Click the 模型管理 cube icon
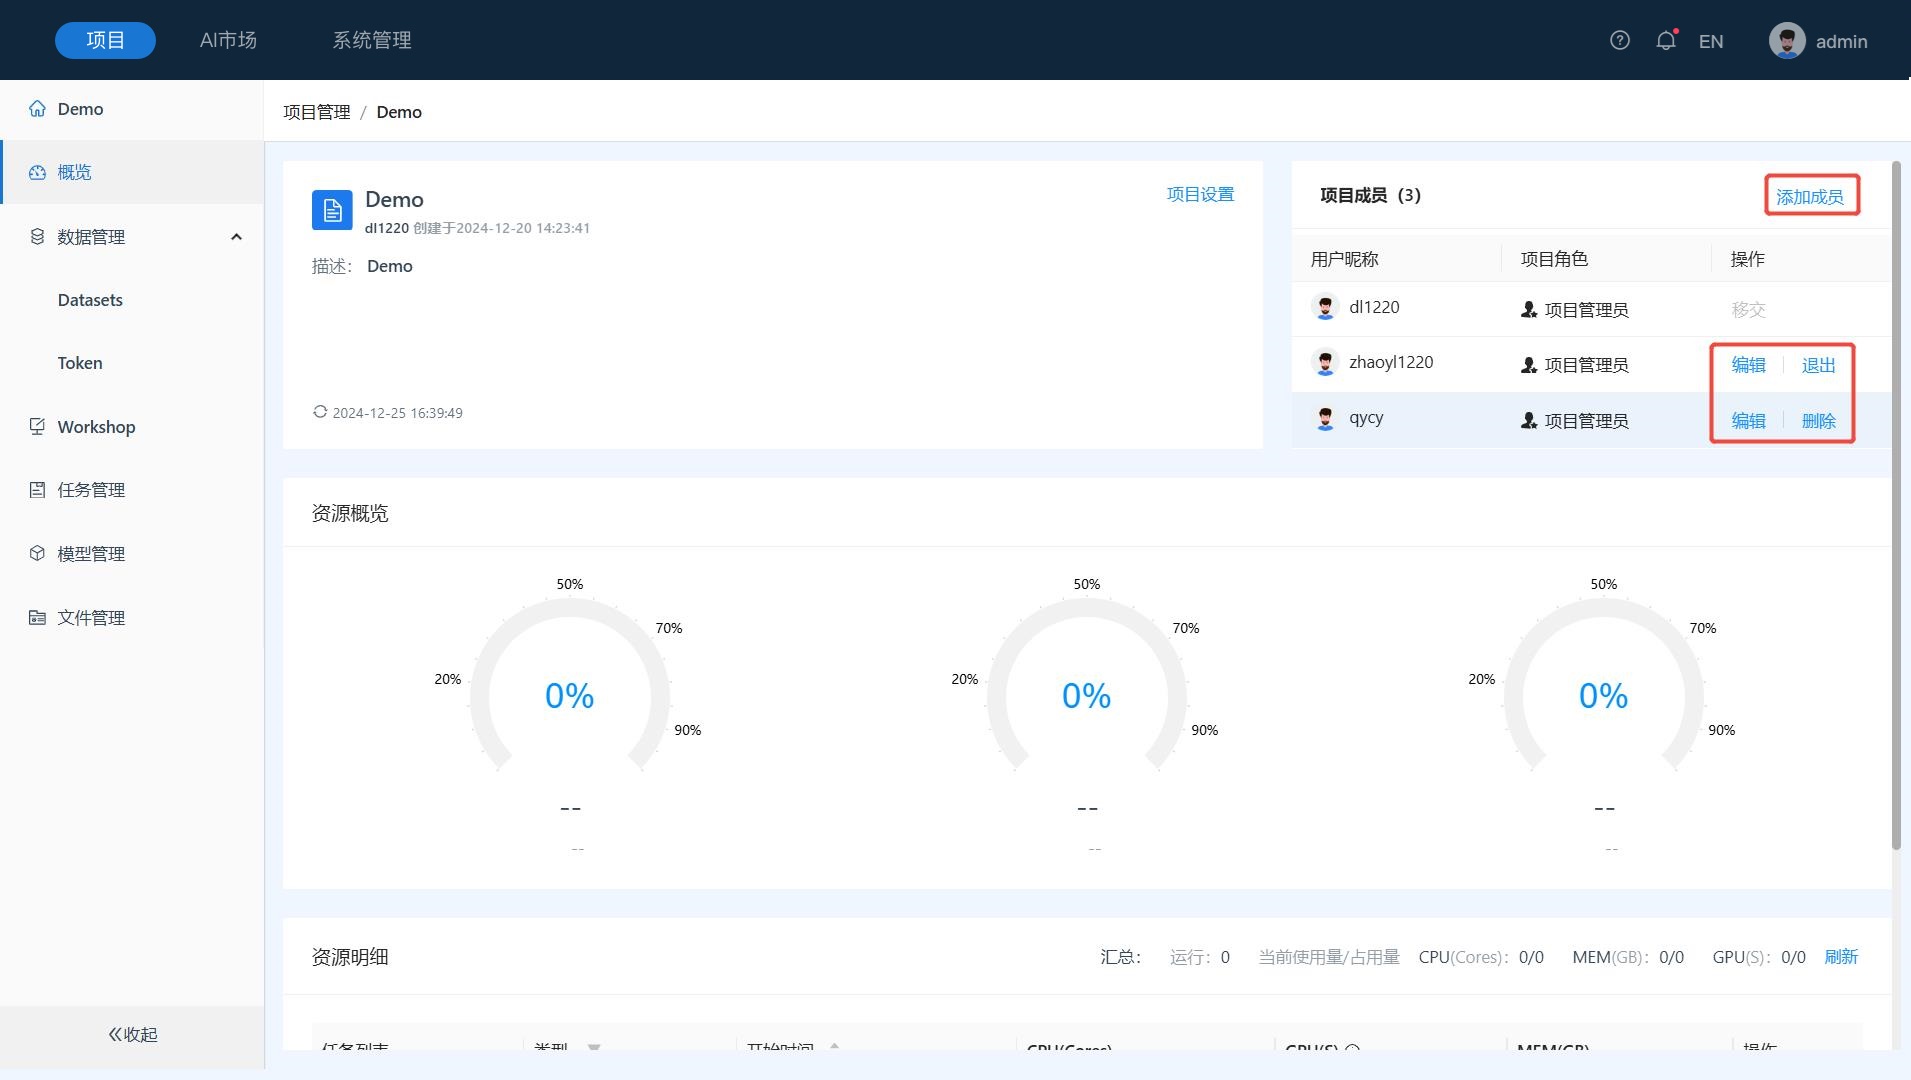Image resolution: width=1911 pixels, height=1080 pixels. click(x=37, y=553)
